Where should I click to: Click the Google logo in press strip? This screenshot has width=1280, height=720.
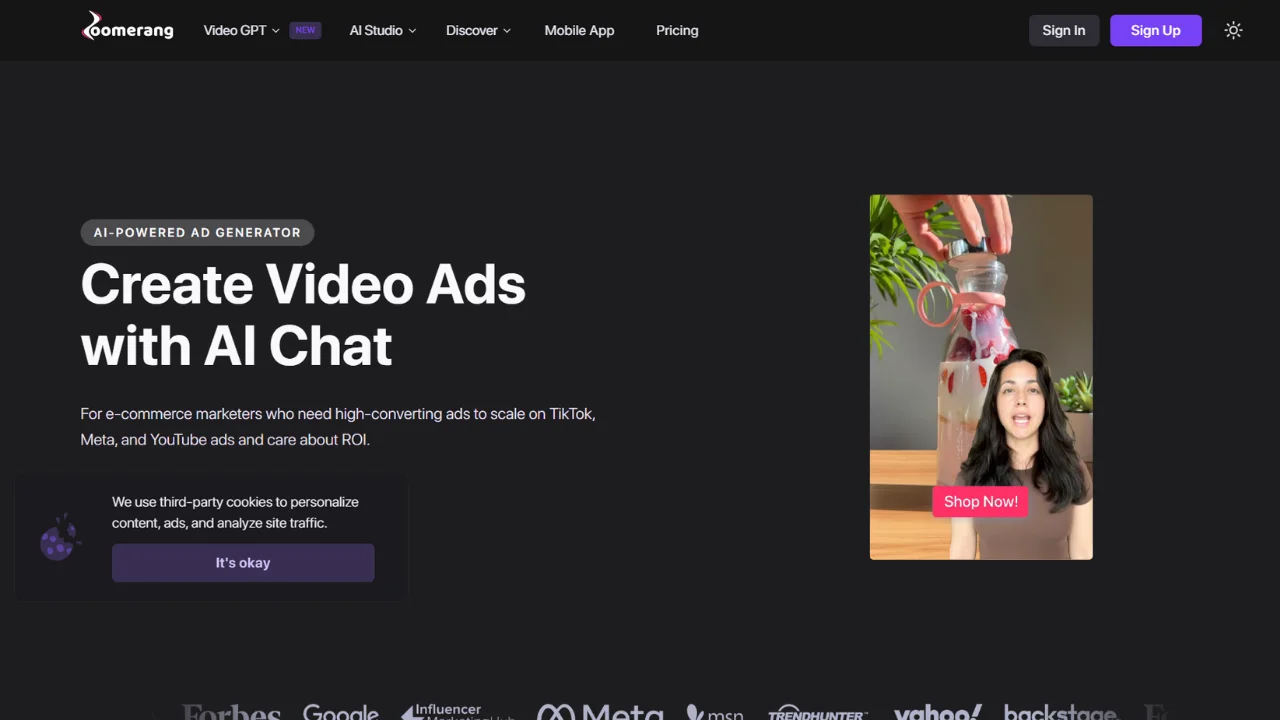pos(341,711)
